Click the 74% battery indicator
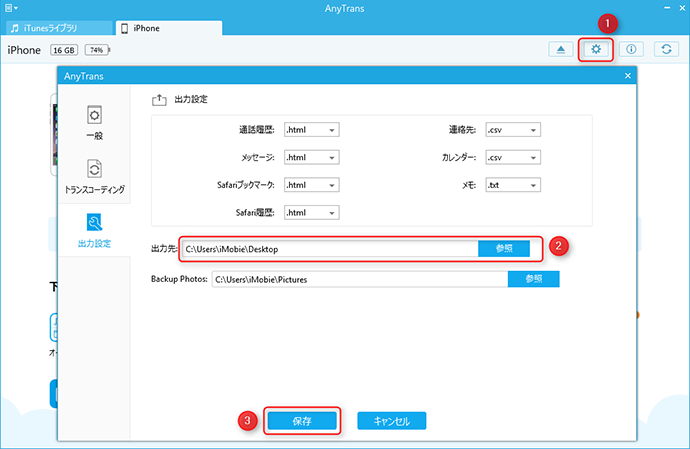The height and width of the screenshot is (449, 690). 97,50
